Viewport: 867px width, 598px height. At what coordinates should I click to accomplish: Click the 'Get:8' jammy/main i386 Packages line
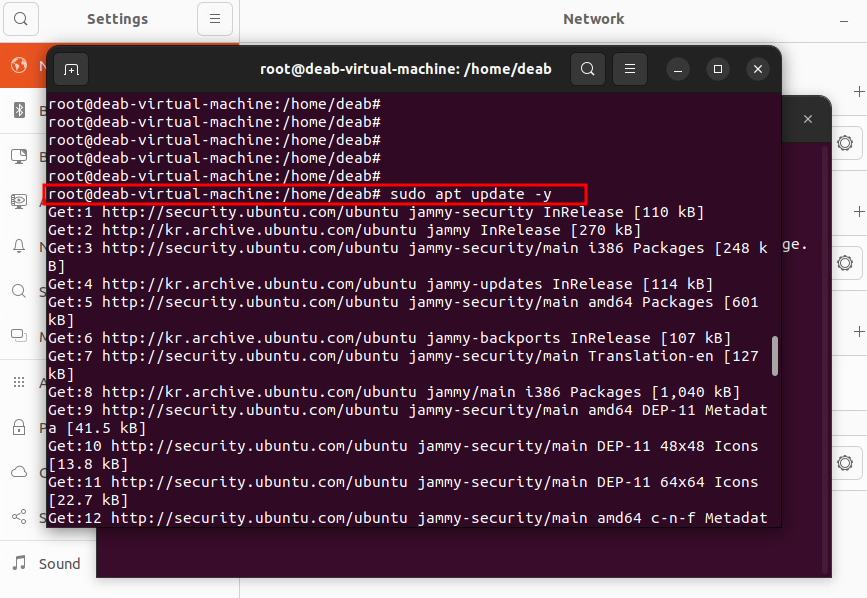coord(394,392)
